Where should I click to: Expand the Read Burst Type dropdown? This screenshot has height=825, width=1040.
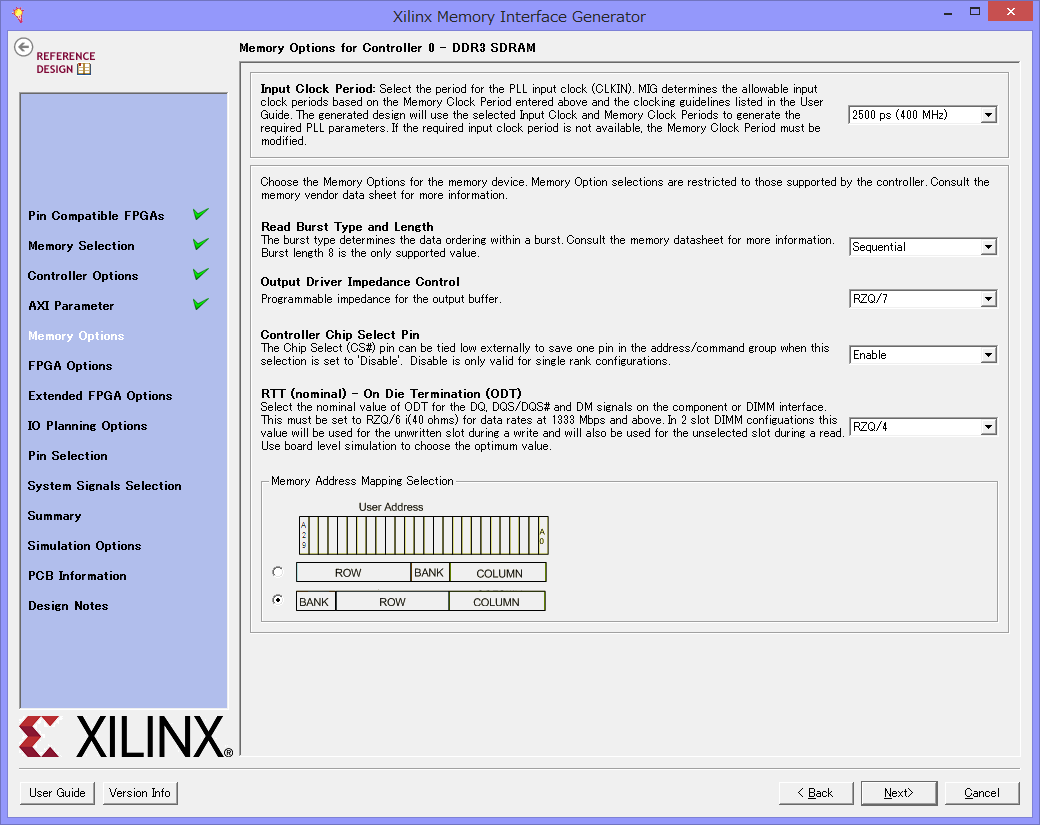922,247
